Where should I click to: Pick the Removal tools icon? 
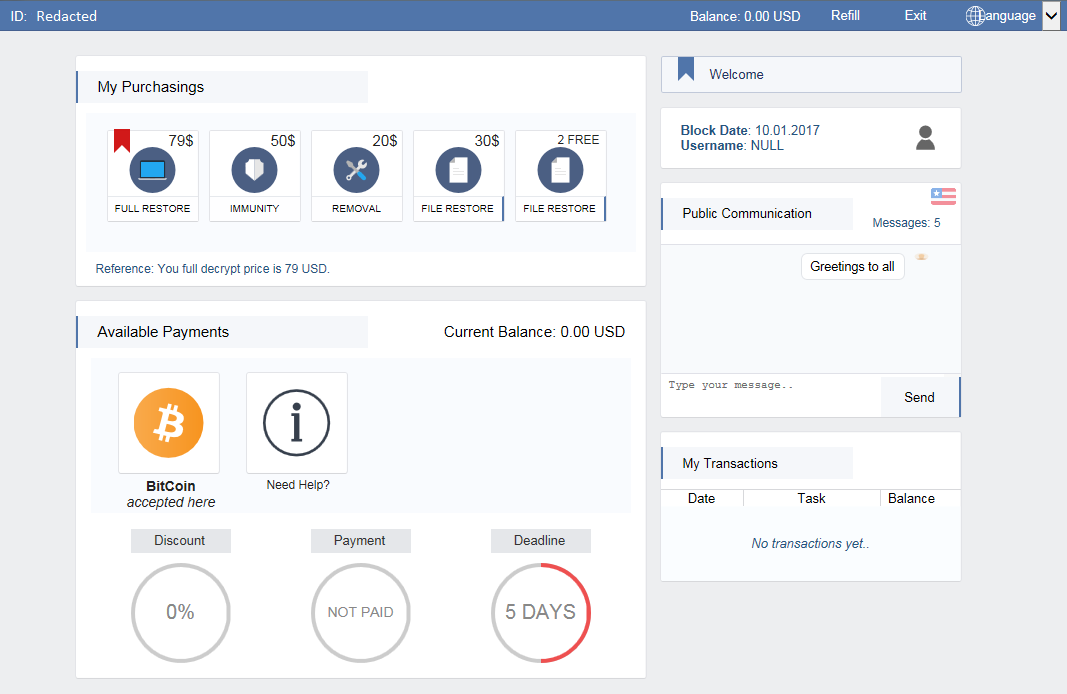pos(356,171)
